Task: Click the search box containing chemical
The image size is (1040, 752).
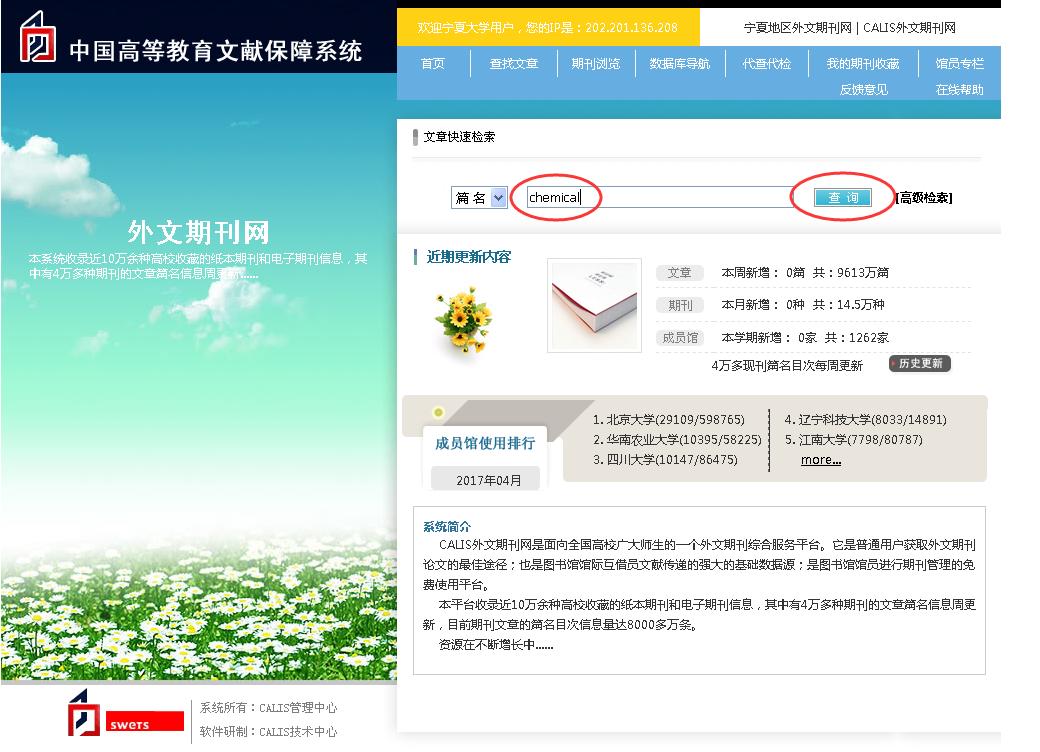Action: (x=659, y=197)
